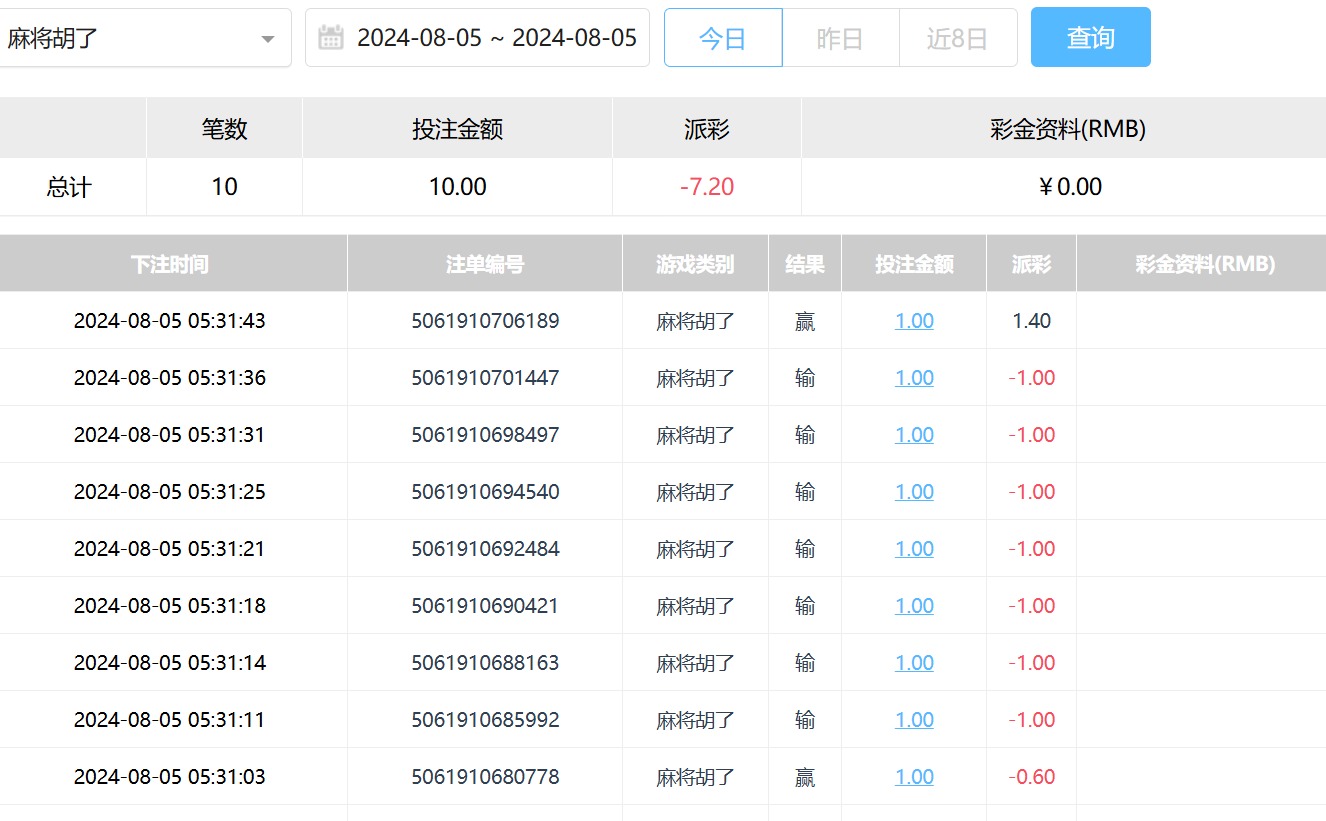Click 1.00 link in the 05:31:31 row

(x=913, y=435)
